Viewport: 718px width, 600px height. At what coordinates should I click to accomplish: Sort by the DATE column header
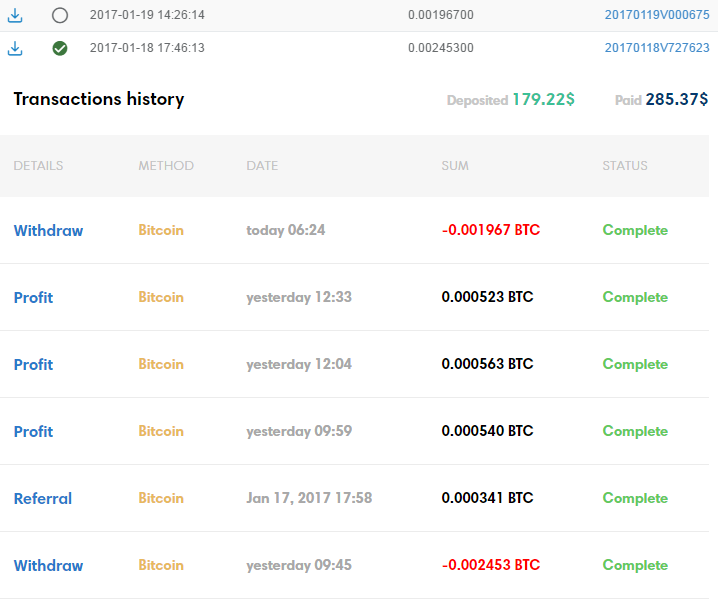(262, 165)
